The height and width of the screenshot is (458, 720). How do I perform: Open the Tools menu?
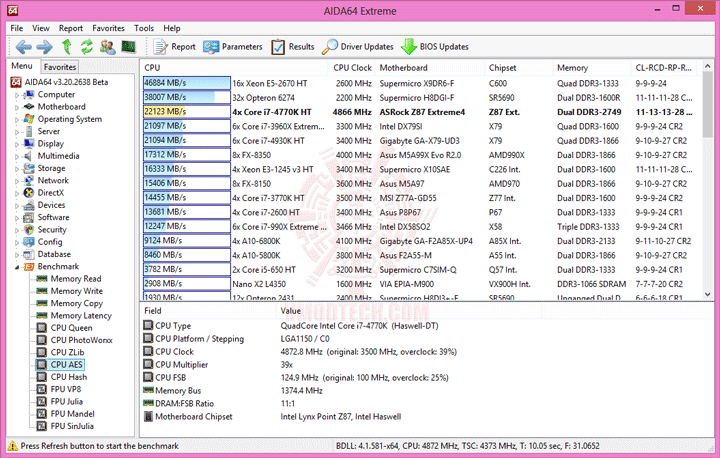tap(144, 28)
